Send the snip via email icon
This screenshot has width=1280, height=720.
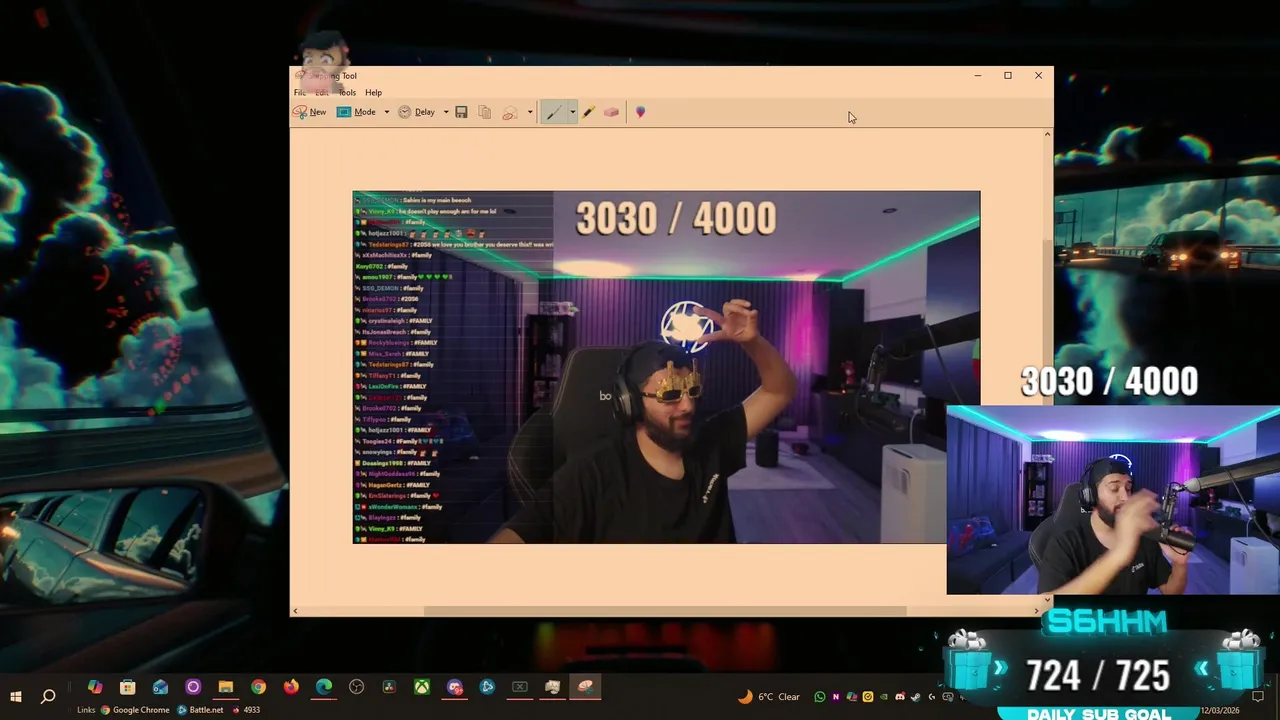click(x=510, y=112)
